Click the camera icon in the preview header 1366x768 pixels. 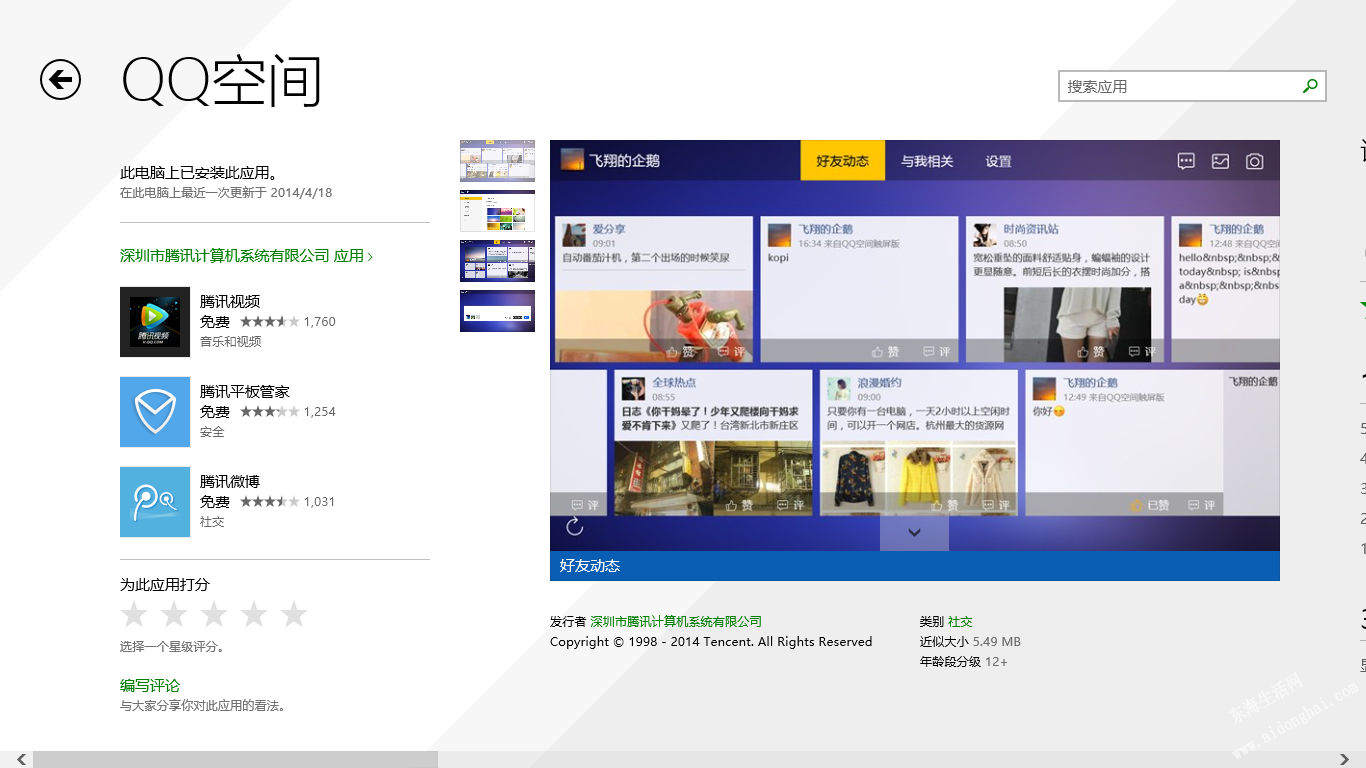tap(1254, 160)
